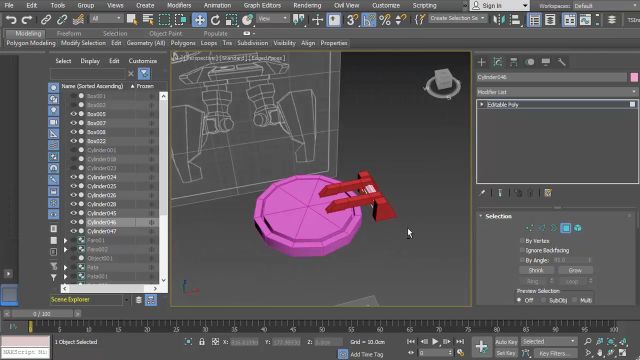640x360 pixels.
Task: Open the Modifier List dropdown
Action: click(x=557, y=92)
